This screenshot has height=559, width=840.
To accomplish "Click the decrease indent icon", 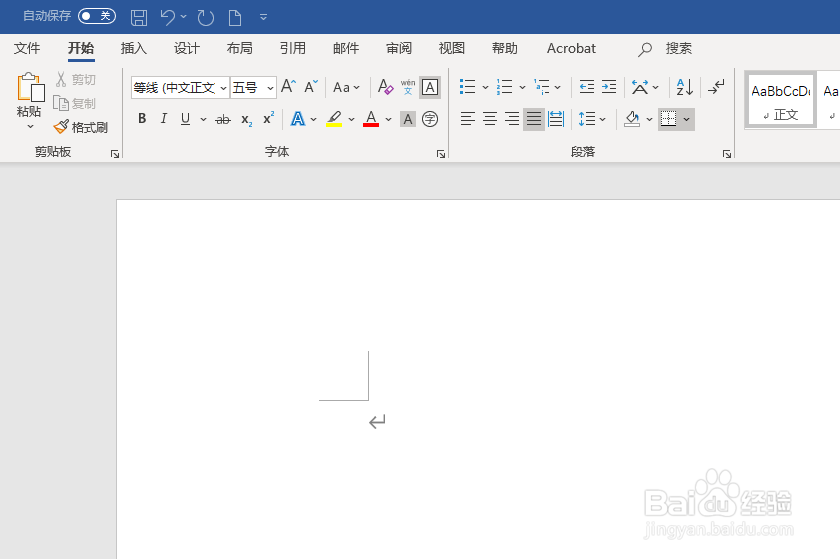I will 587,87.
